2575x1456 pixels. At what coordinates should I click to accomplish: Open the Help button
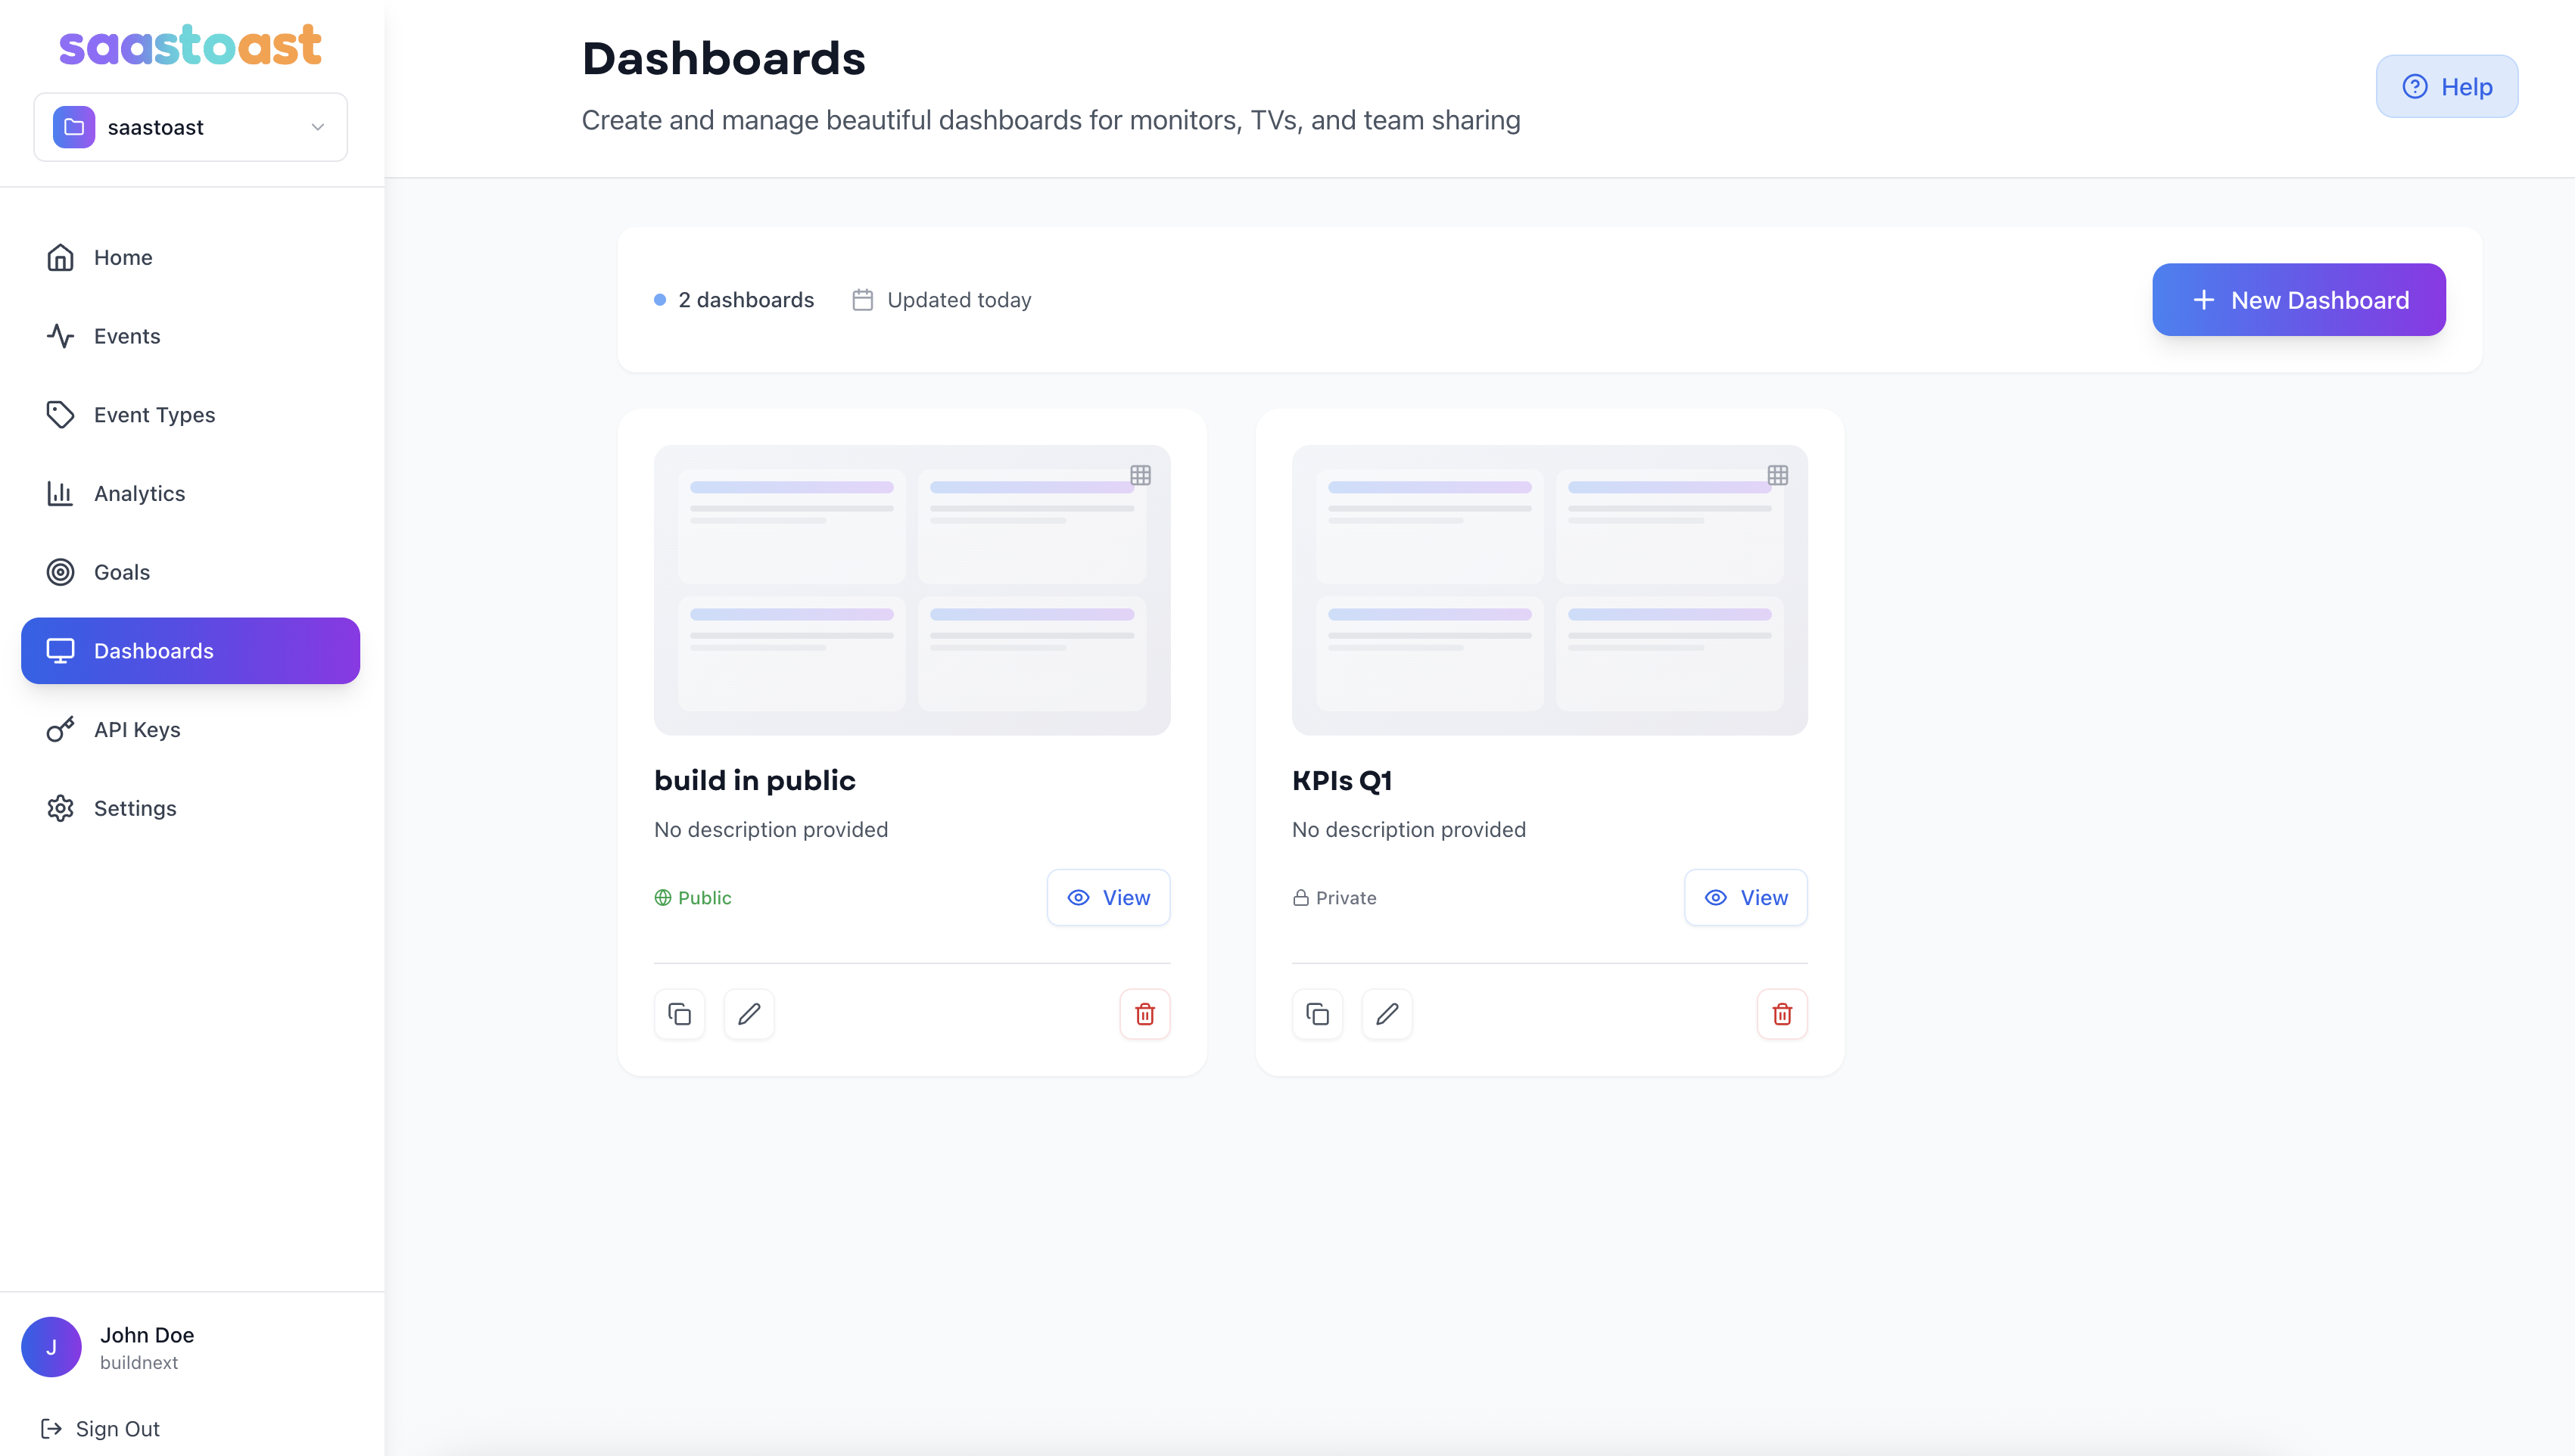point(2446,87)
